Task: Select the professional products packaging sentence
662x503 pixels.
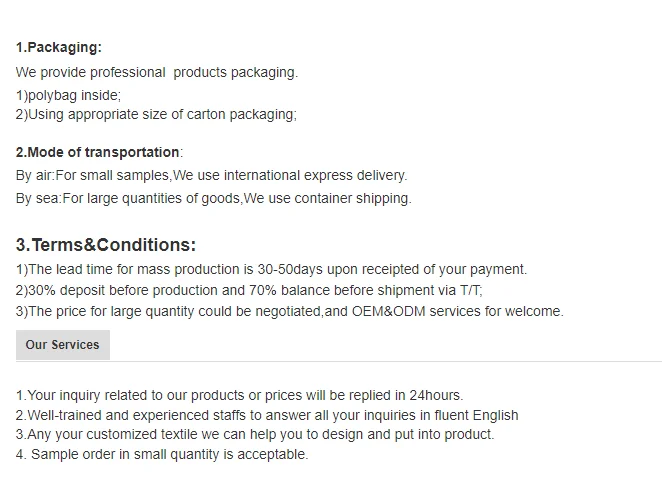Action: click(x=157, y=72)
